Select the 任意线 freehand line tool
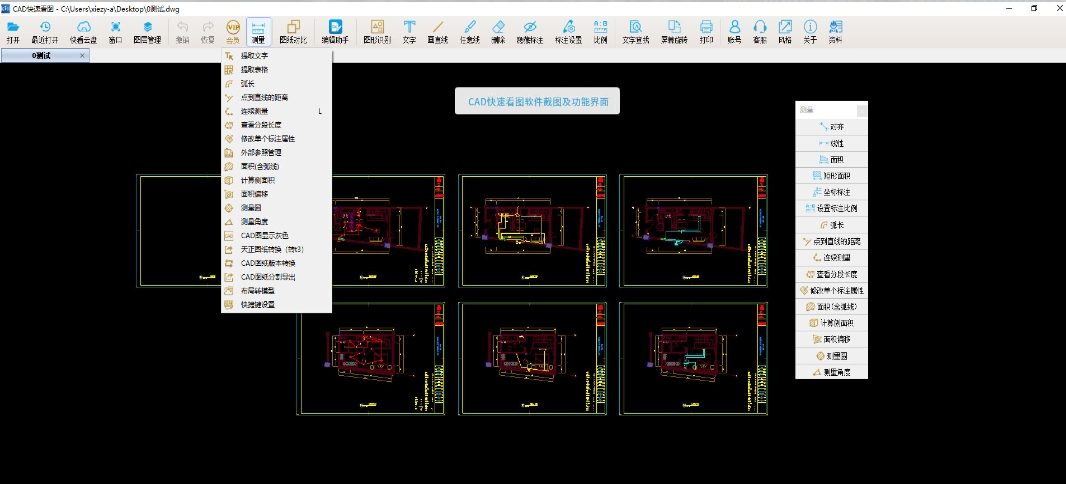The width and height of the screenshot is (1066, 484). [469, 32]
